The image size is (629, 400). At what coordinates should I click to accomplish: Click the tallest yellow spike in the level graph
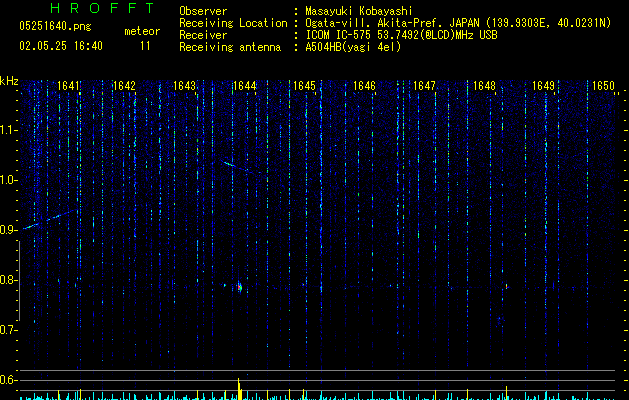(x=239, y=388)
